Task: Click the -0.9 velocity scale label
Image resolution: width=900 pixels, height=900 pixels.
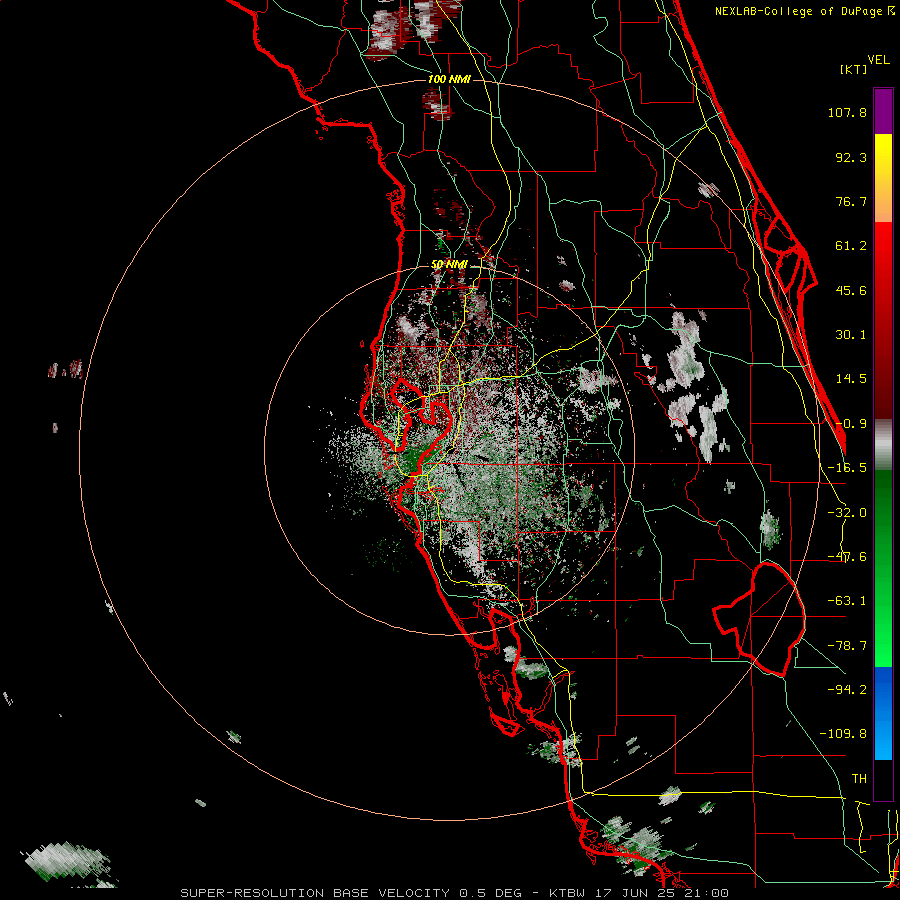Action: point(851,424)
